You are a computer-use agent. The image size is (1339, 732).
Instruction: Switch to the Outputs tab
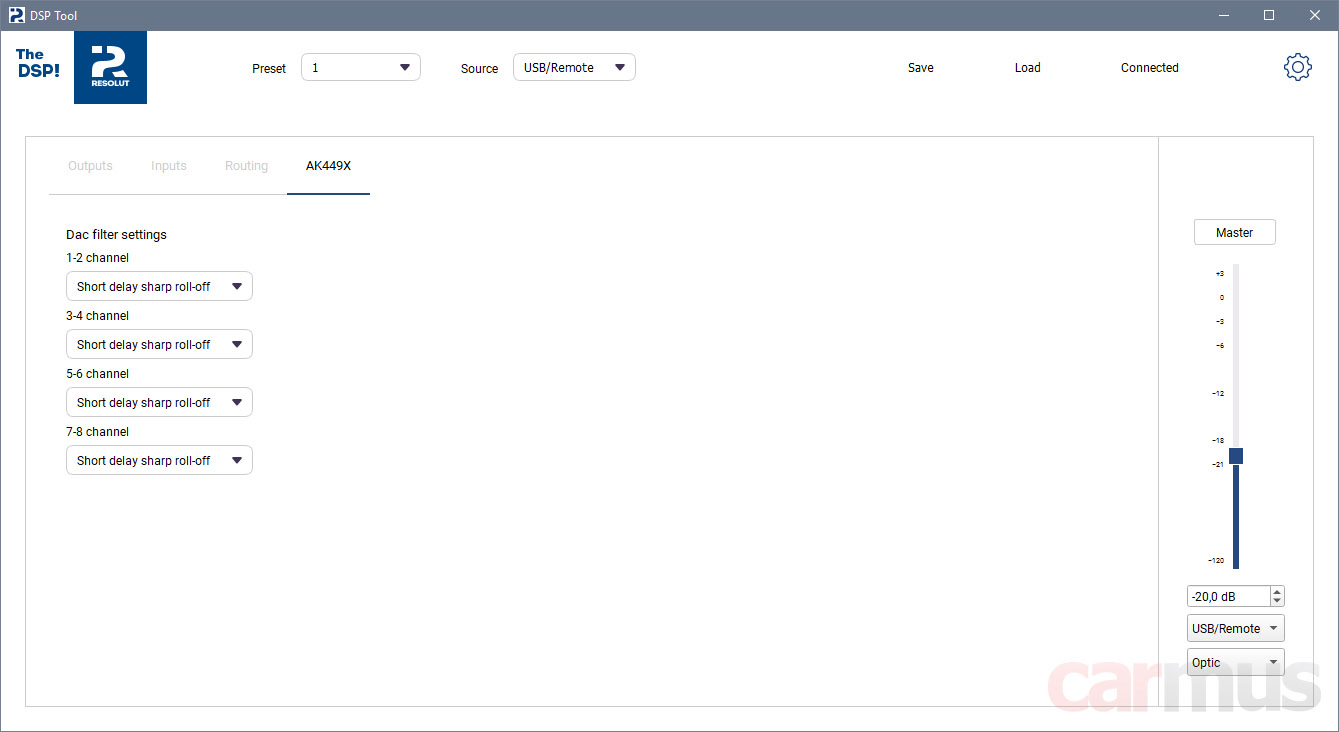90,166
